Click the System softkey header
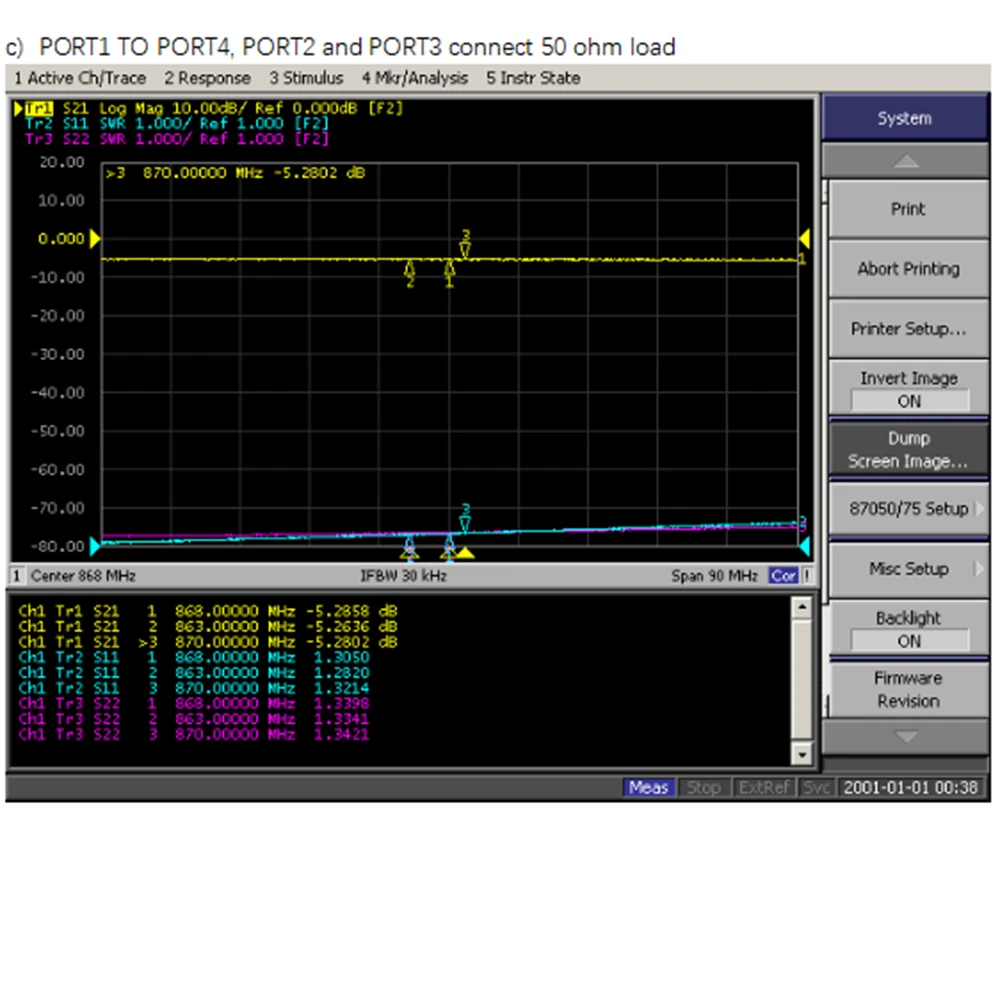1000x1000 pixels. (905, 118)
